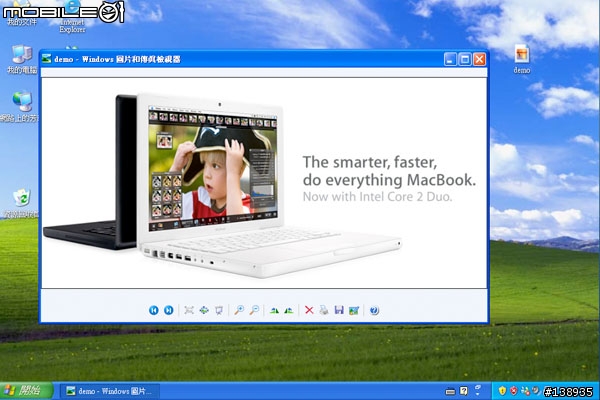Click the red shield alert tray icon
This screenshot has height=400, width=600.
[514, 391]
